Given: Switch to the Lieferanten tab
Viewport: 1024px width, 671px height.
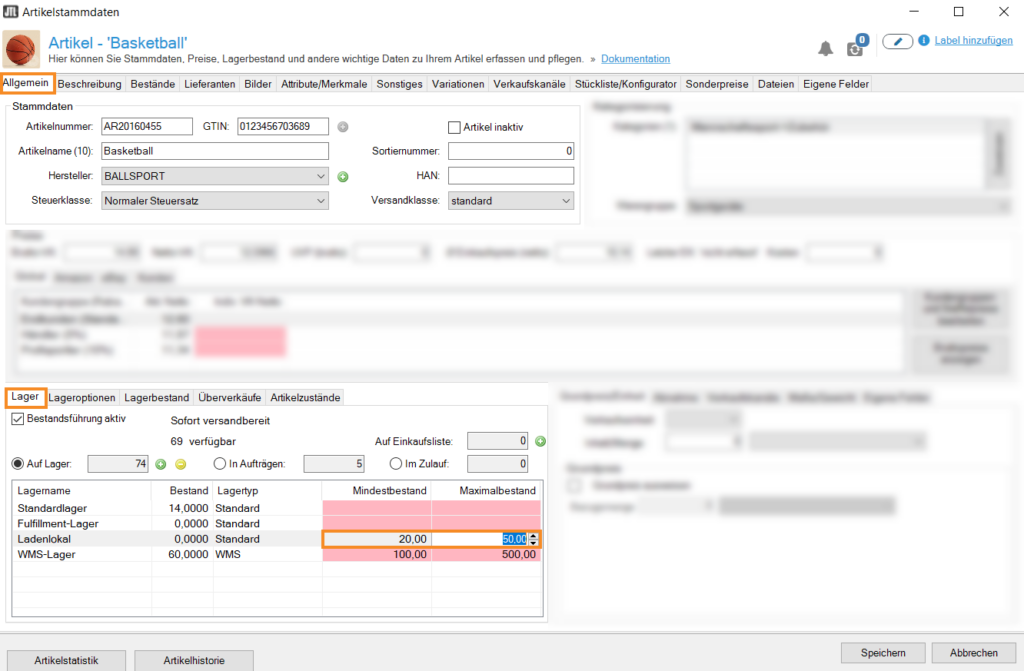Looking at the screenshot, I should [x=210, y=85].
